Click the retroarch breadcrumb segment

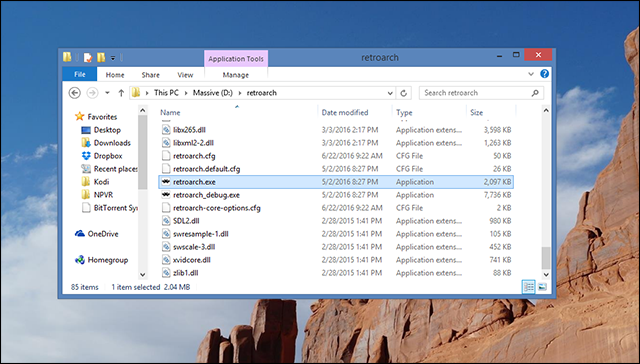pyautogui.click(x=262, y=93)
